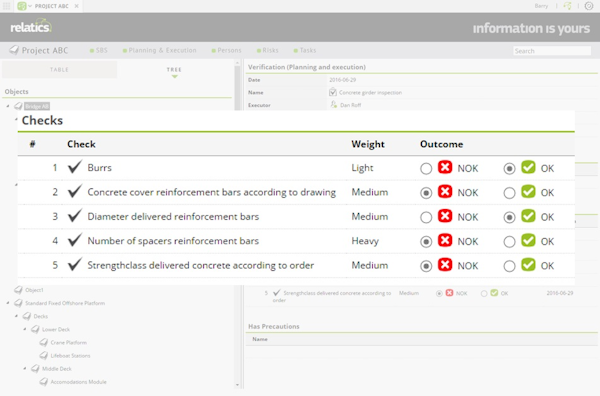The width and height of the screenshot is (600, 396).
Task: Click green OK check icon in Diameter delivered row
Action: click(x=528, y=216)
